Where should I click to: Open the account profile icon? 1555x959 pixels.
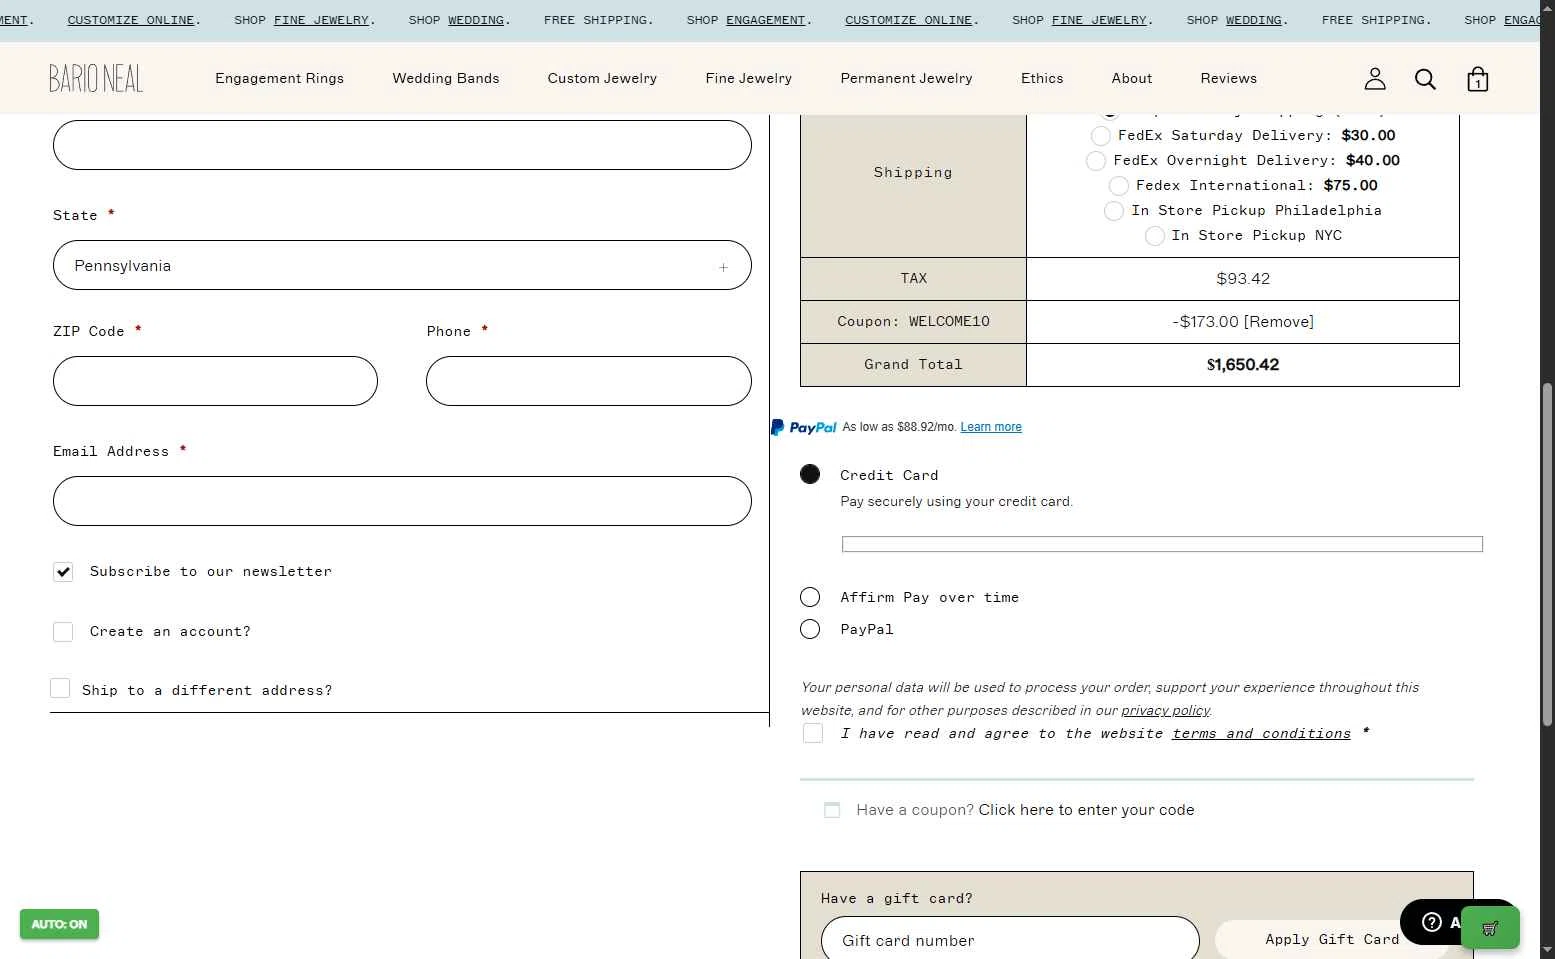(1375, 78)
